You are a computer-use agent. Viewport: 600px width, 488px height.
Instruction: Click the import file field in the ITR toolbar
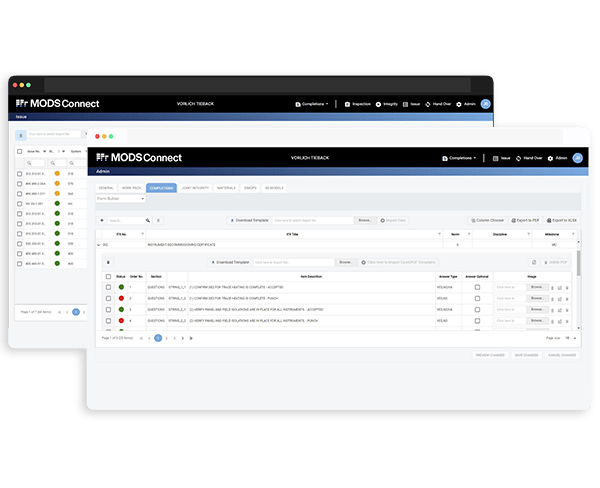click(x=313, y=220)
